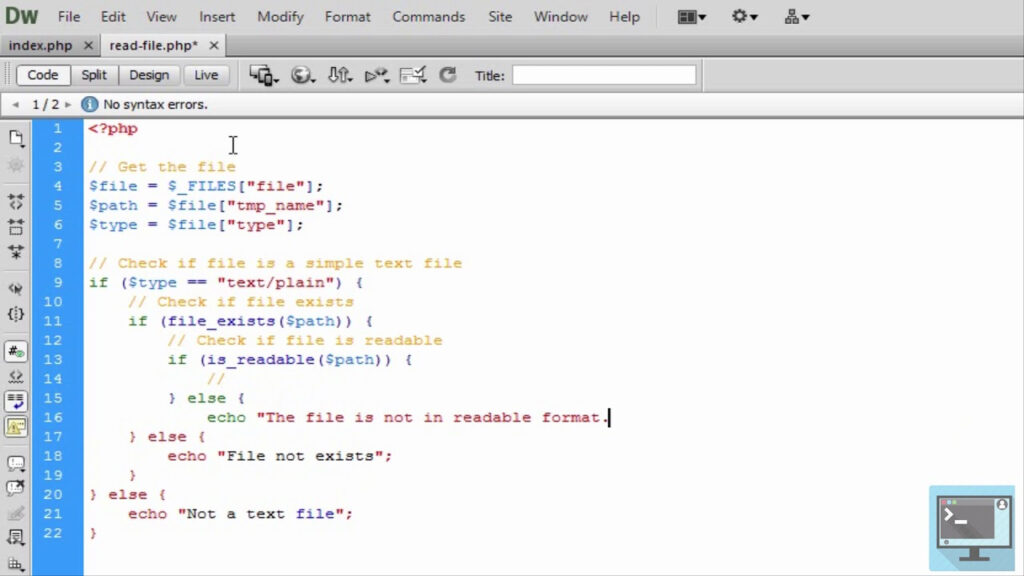Open the Site menu
This screenshot has width=1024, height=576.
pos(500,17)
